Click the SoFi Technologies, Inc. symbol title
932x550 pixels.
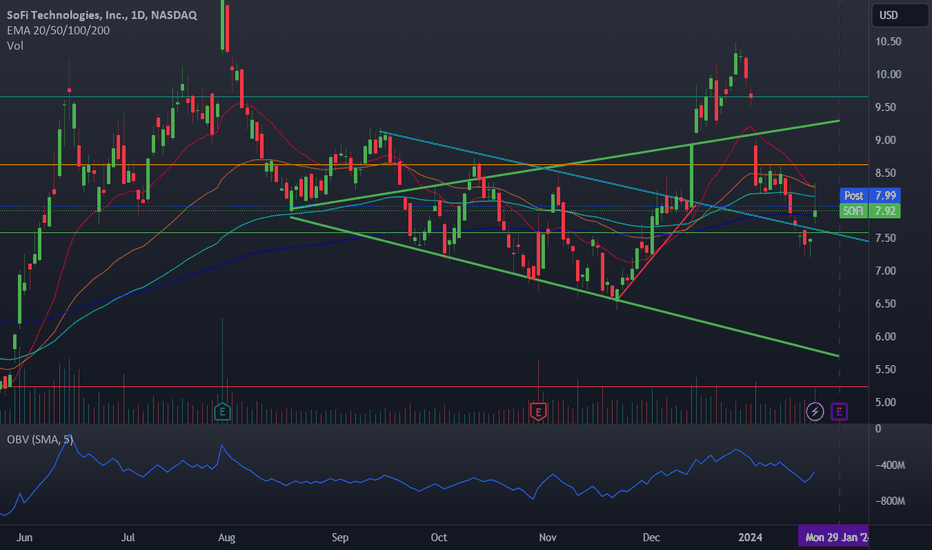point(102,15)
